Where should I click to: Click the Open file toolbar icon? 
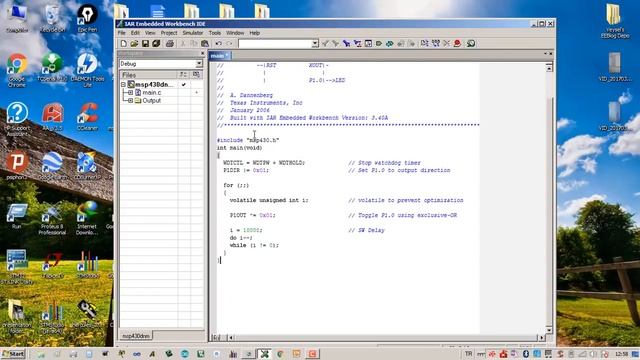point(134,43)
